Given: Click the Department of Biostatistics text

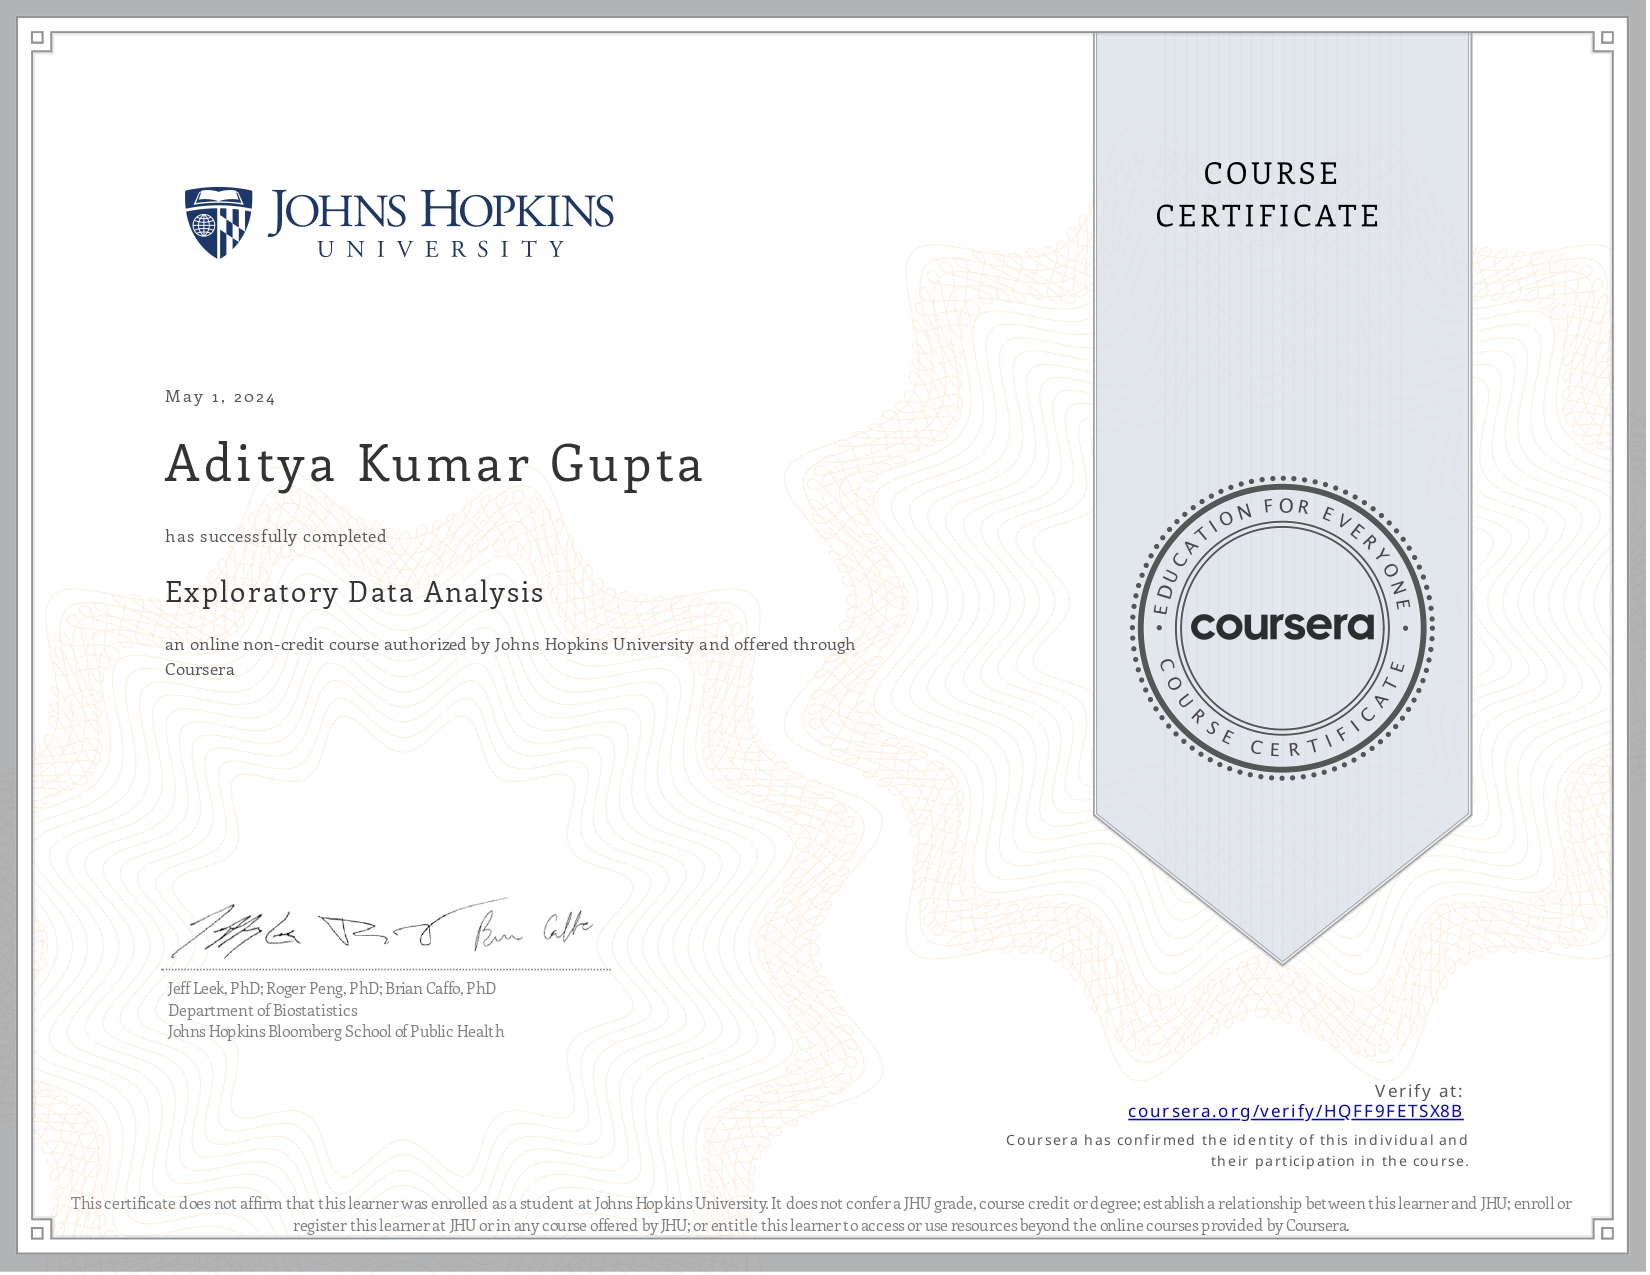Looking at the screenshot, I should 262,1010.
